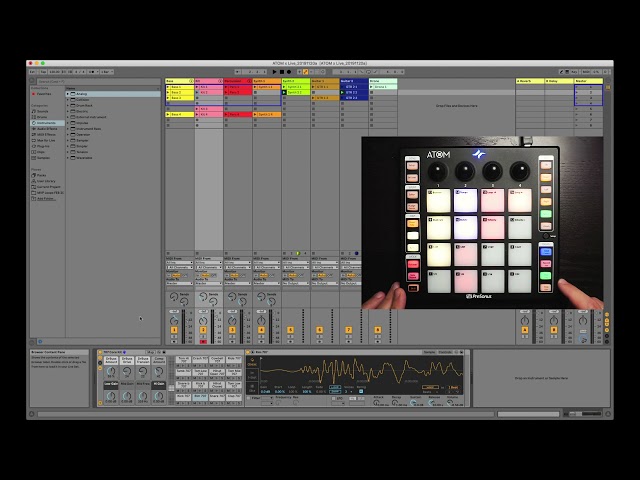Screen dimensions: 640x480
Task: Toggle track 1 activator button
Action: click(x=174, y=330)
